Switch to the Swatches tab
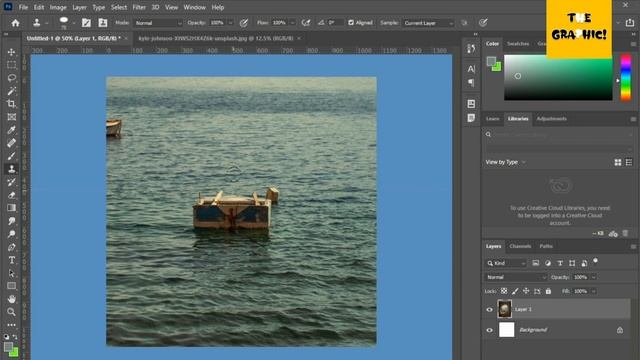The image size is (640, 360). 518,44
